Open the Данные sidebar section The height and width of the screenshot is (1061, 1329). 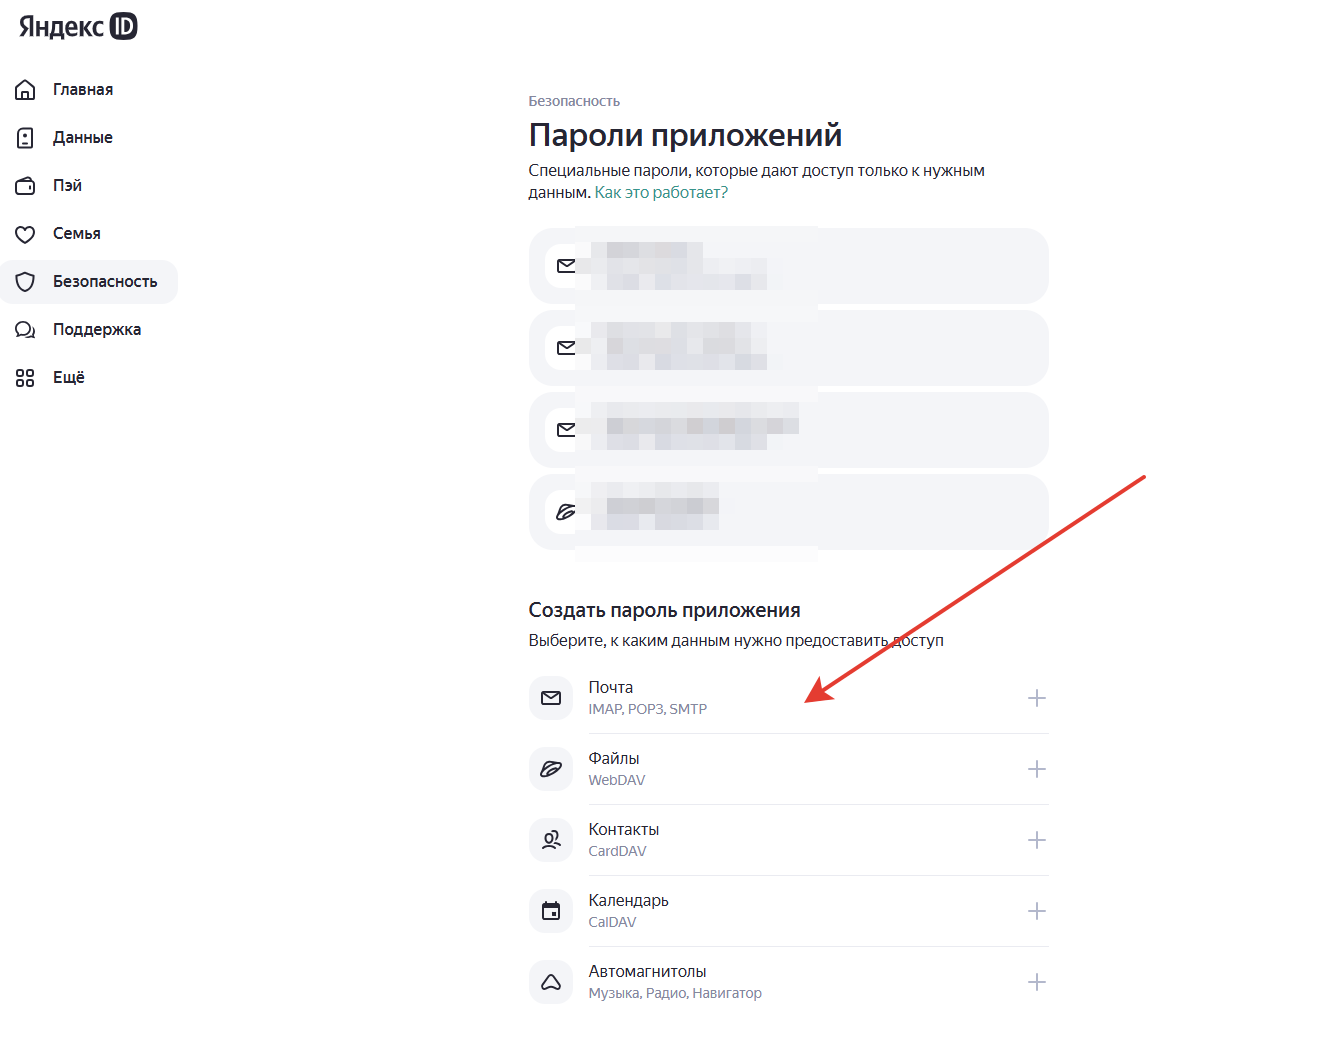(x=82, y=138)
